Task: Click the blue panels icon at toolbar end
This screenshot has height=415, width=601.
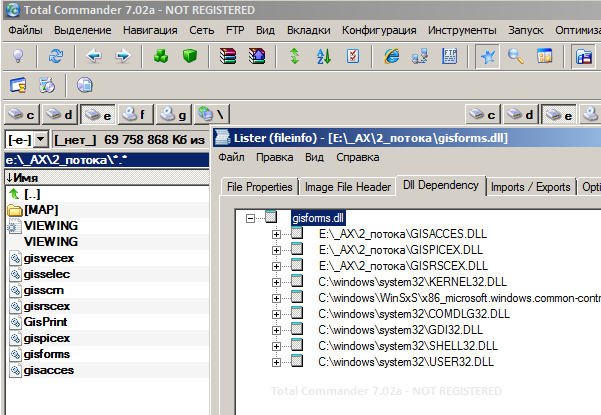Action: click(583, 57)
